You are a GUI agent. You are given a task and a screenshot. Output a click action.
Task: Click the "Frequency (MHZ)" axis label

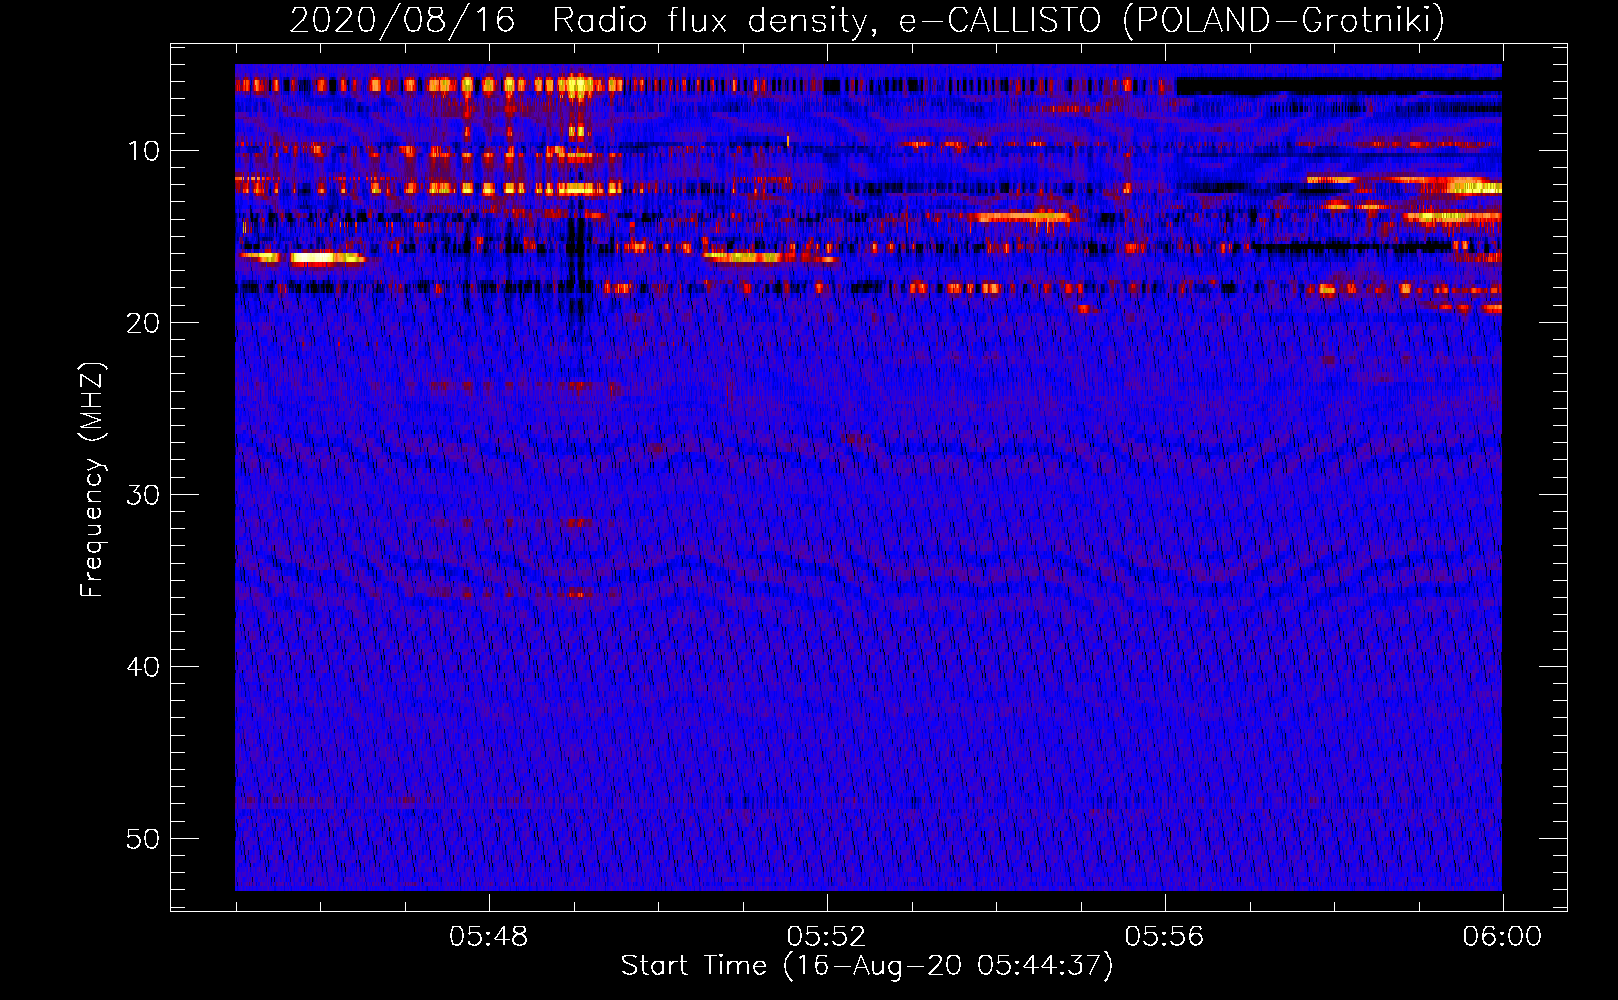[x=92, y=480]
